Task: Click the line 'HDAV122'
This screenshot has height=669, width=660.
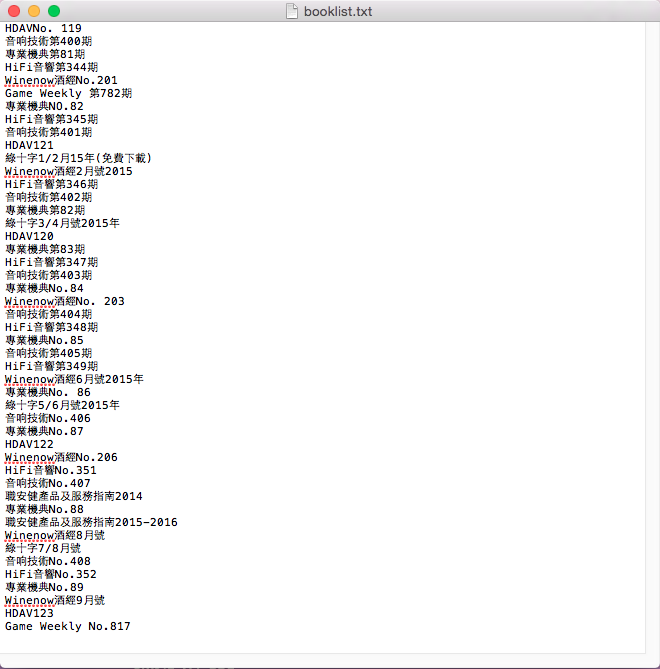Action: point(29,445)
